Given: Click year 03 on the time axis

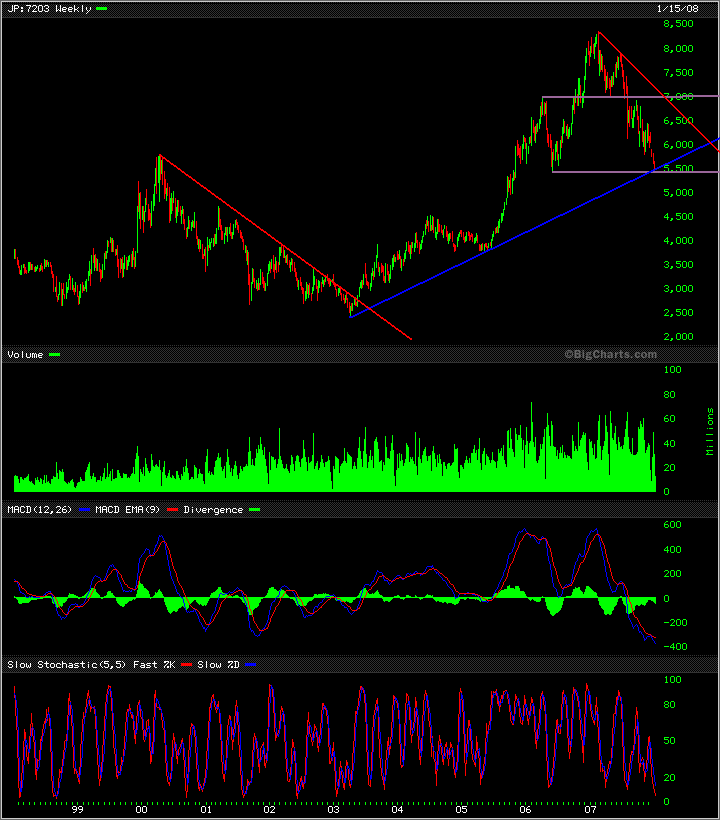Looking at the screenshot, I should (x=333, y=812).
